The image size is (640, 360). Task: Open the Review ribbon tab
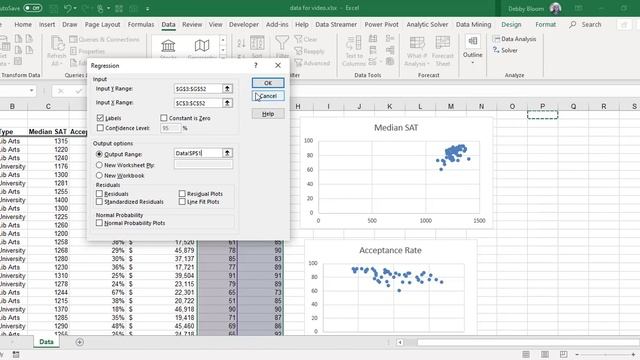(x=192, y=24)
